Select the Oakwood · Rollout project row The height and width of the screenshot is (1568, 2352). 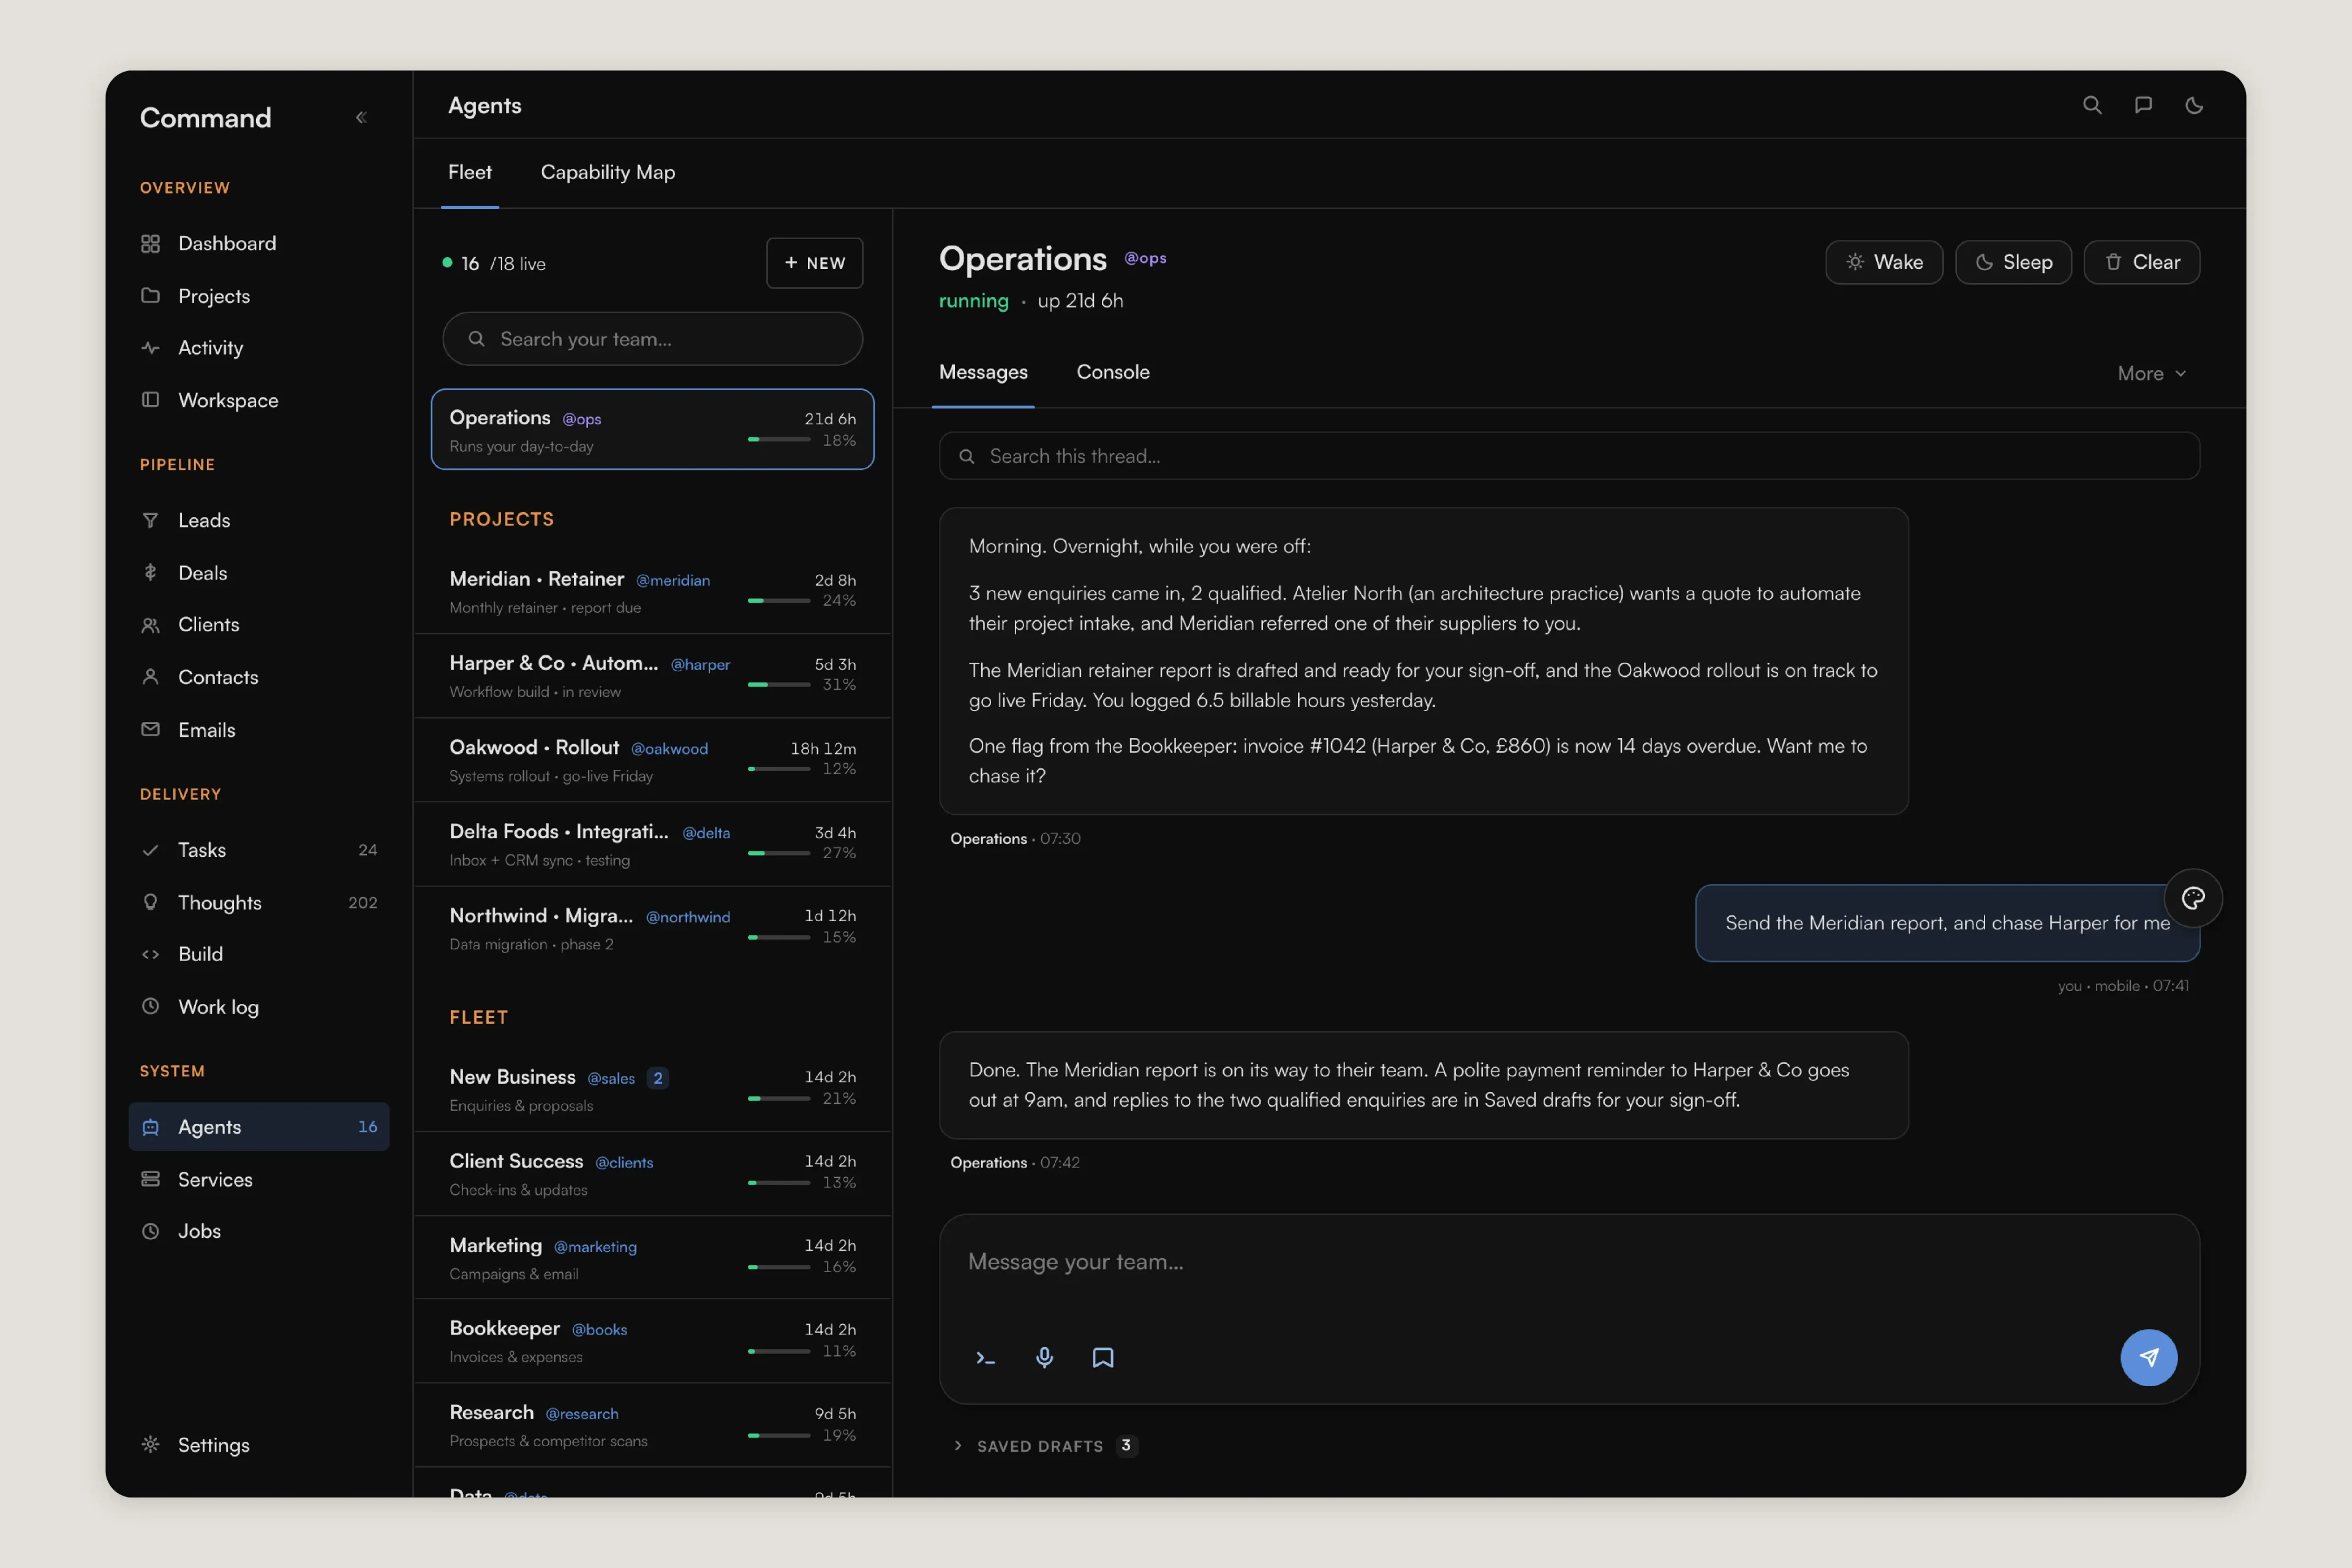(653, 760)
